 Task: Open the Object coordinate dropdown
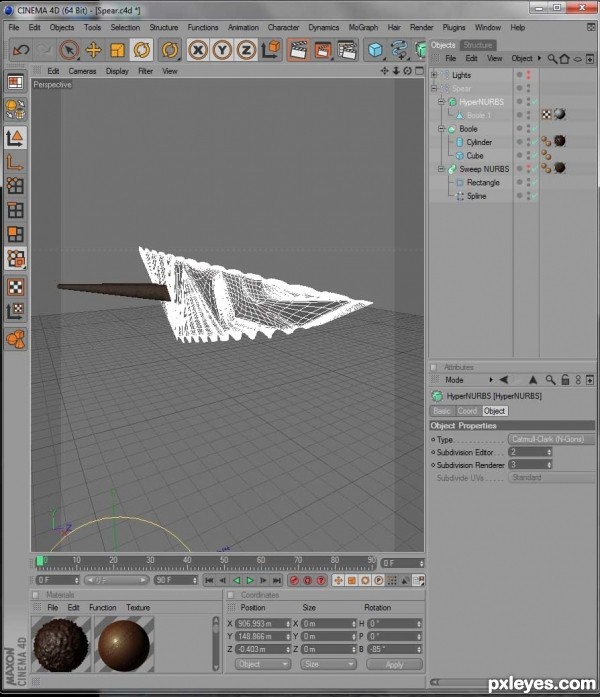point(263,664)
